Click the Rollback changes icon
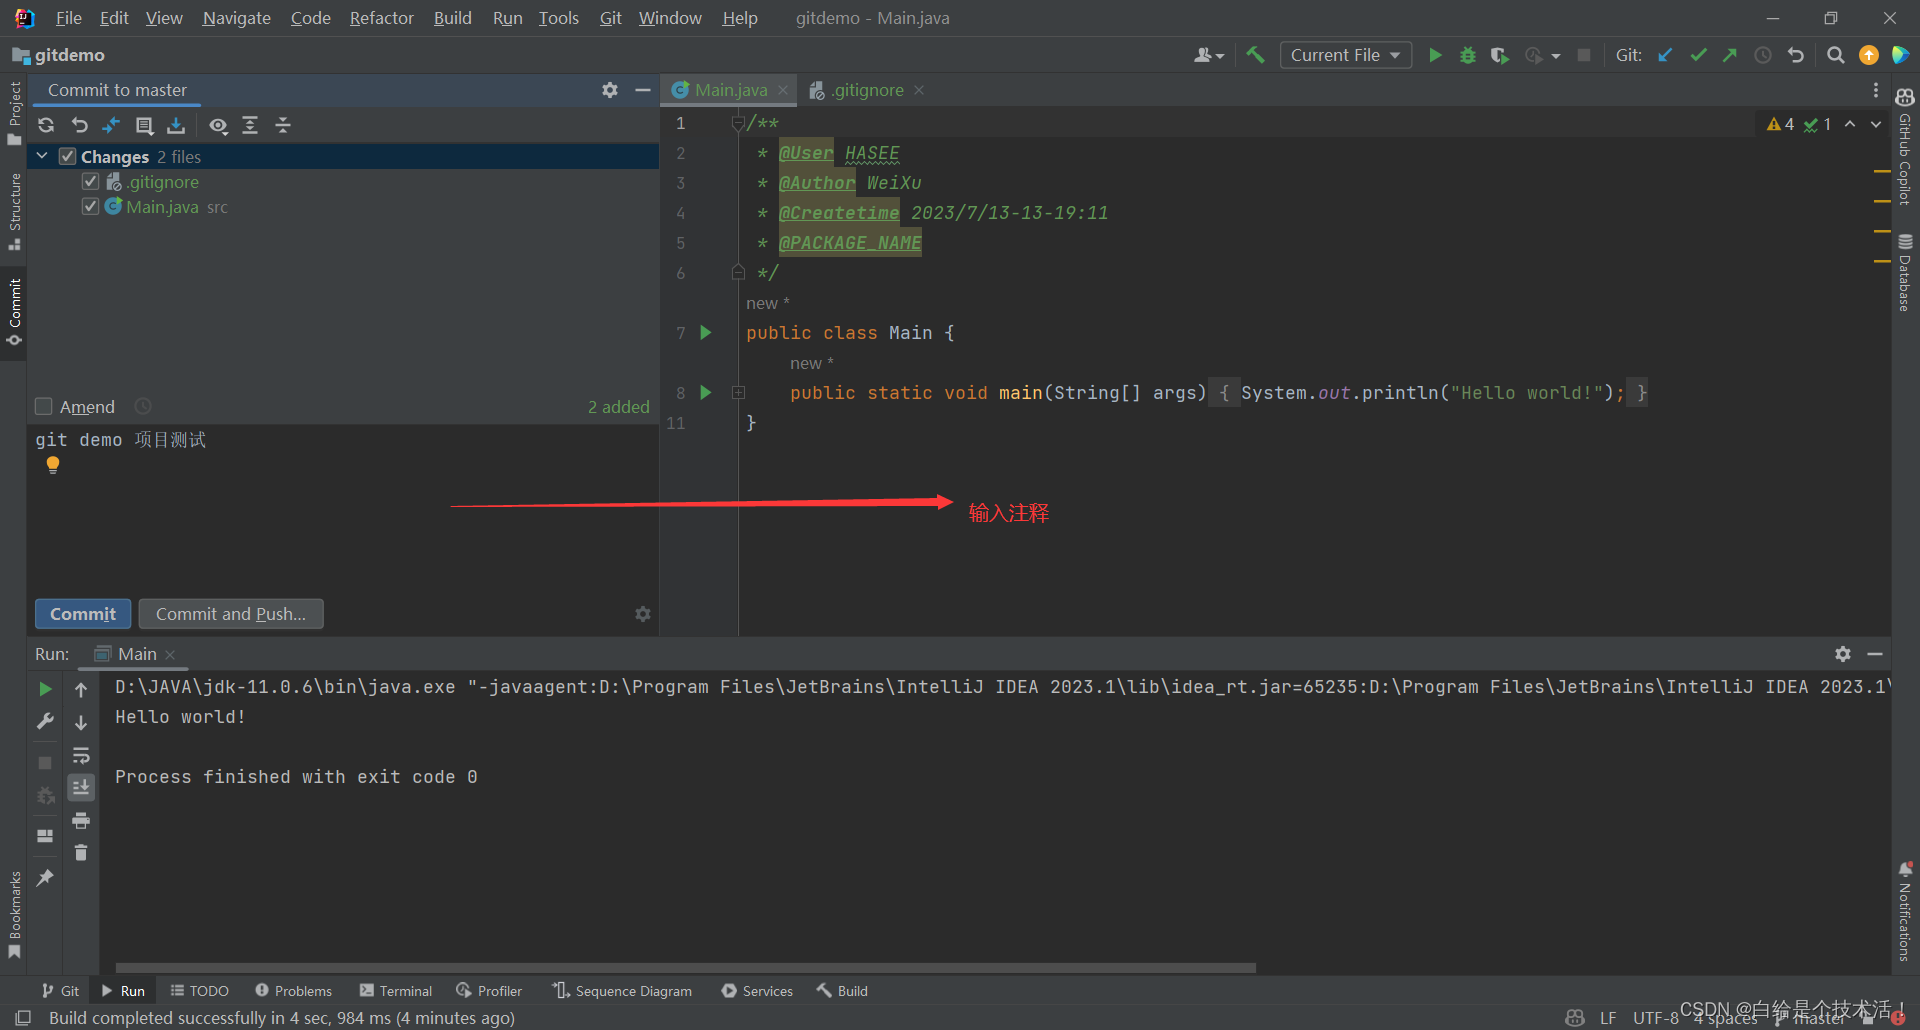The width and height of the screenshot is (1920, 1030). coord(79,125)
